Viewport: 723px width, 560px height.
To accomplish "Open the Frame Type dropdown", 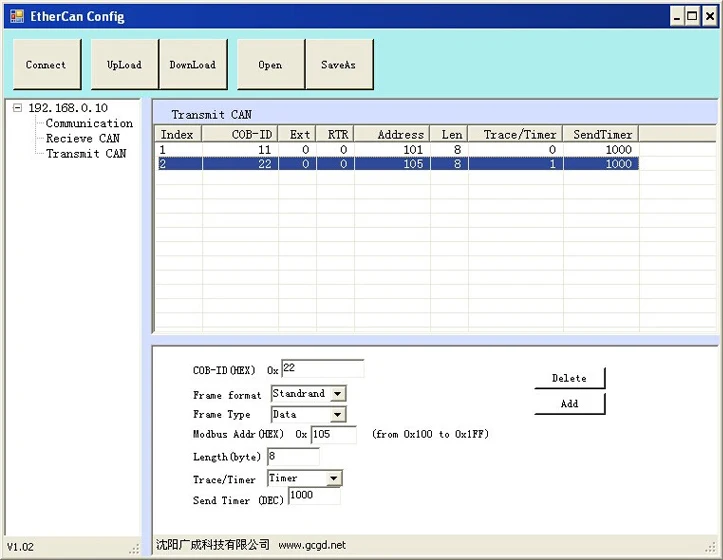I will point(338,415).
